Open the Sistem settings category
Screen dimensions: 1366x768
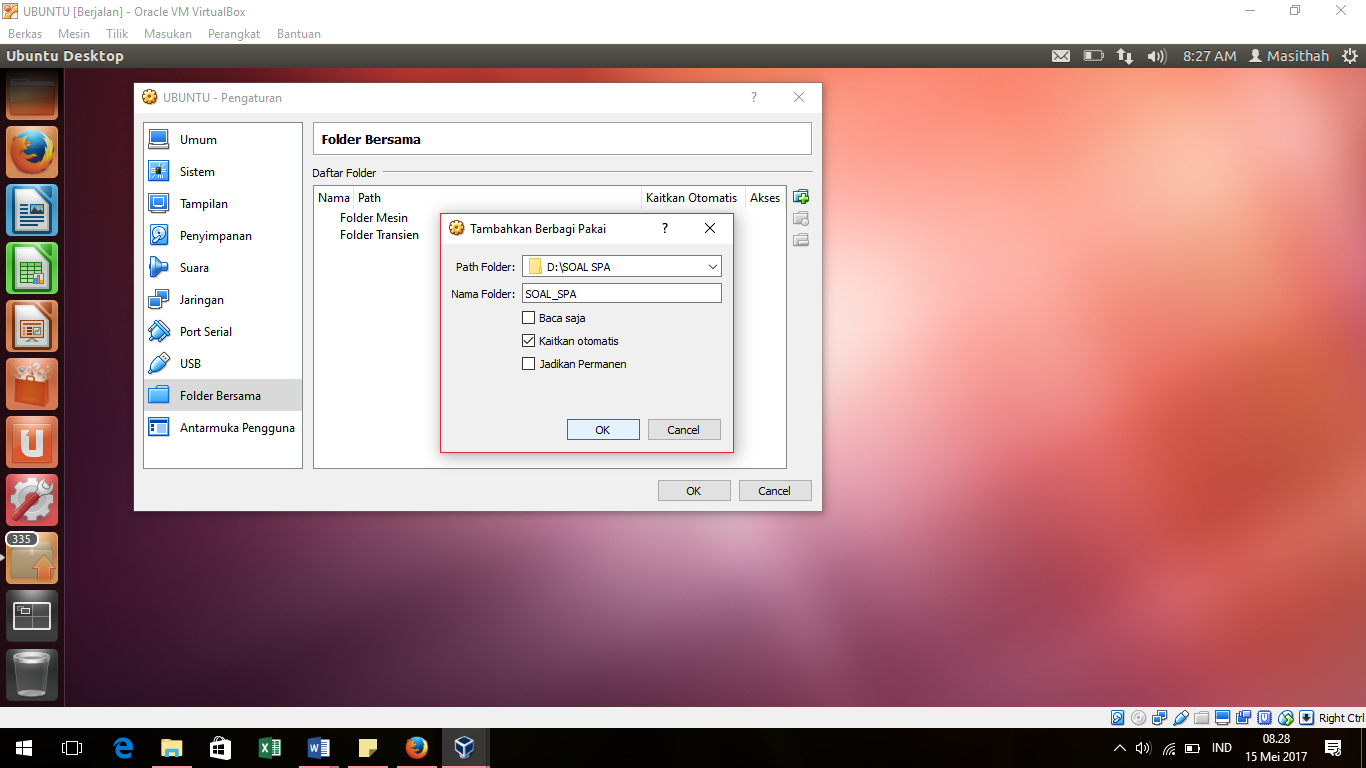pyautogui.click(x=223, y=172)
